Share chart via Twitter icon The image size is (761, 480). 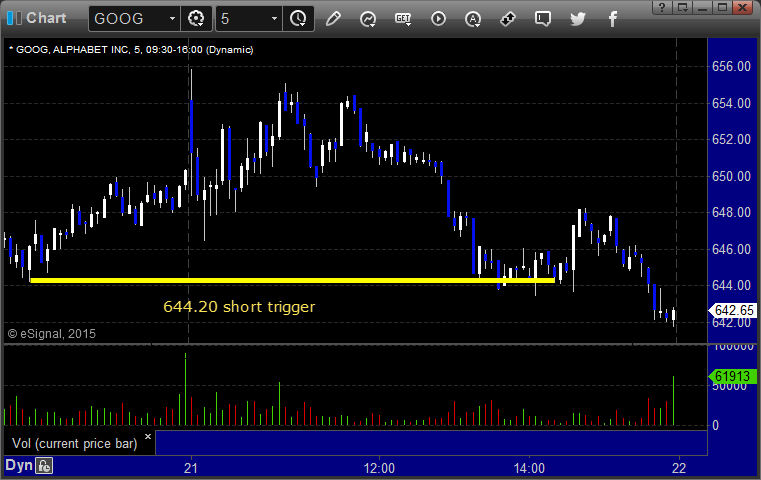[x=578, y=19]
